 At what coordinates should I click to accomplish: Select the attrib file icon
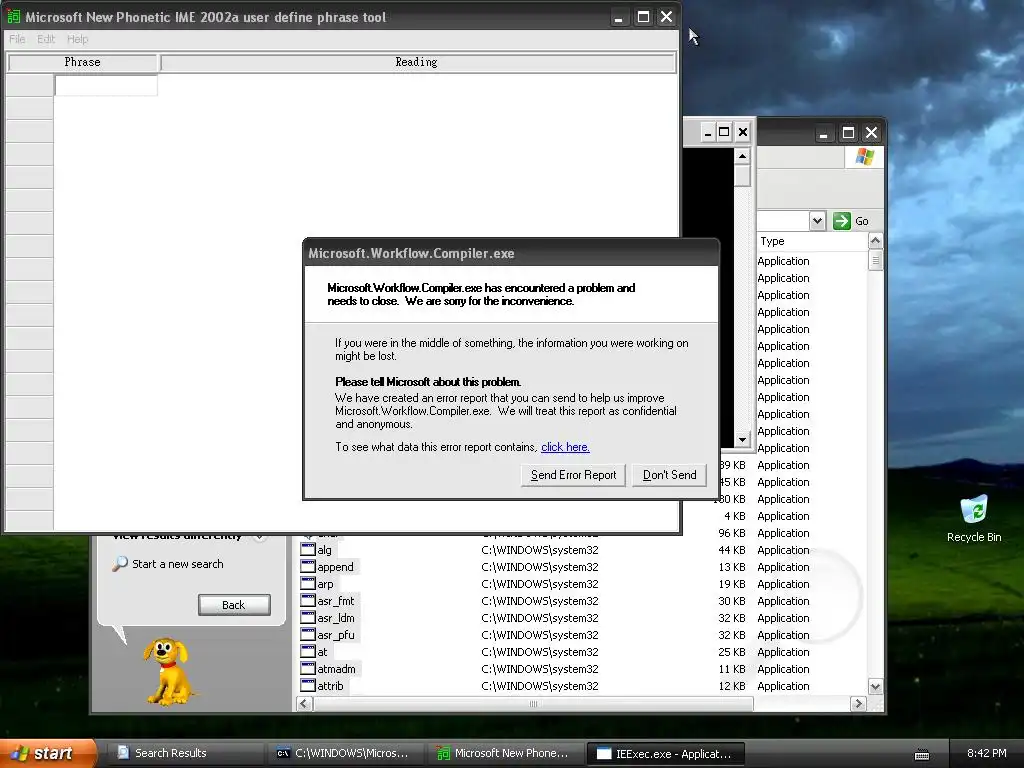click(308, 685)
